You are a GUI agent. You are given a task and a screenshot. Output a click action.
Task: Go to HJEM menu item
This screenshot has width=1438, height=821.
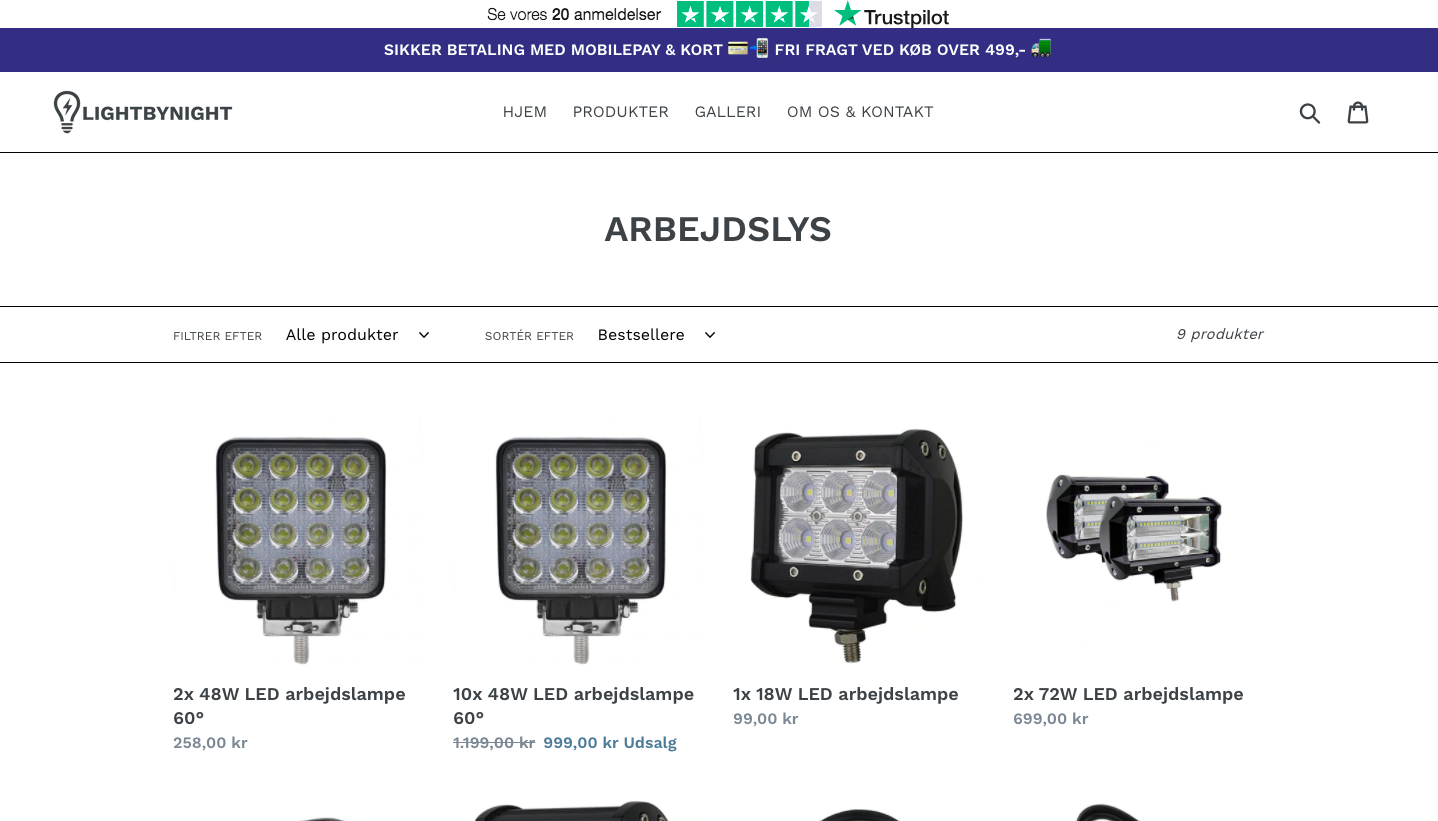point(525,112)
